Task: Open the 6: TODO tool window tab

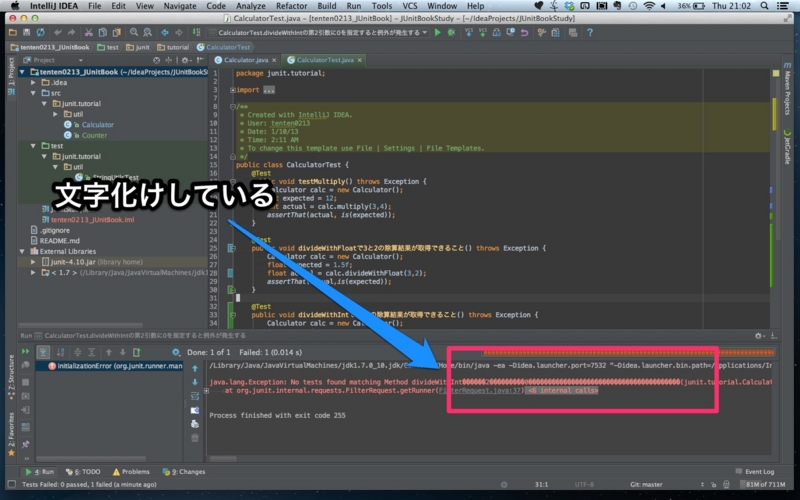Action: [x=83, y=472]
